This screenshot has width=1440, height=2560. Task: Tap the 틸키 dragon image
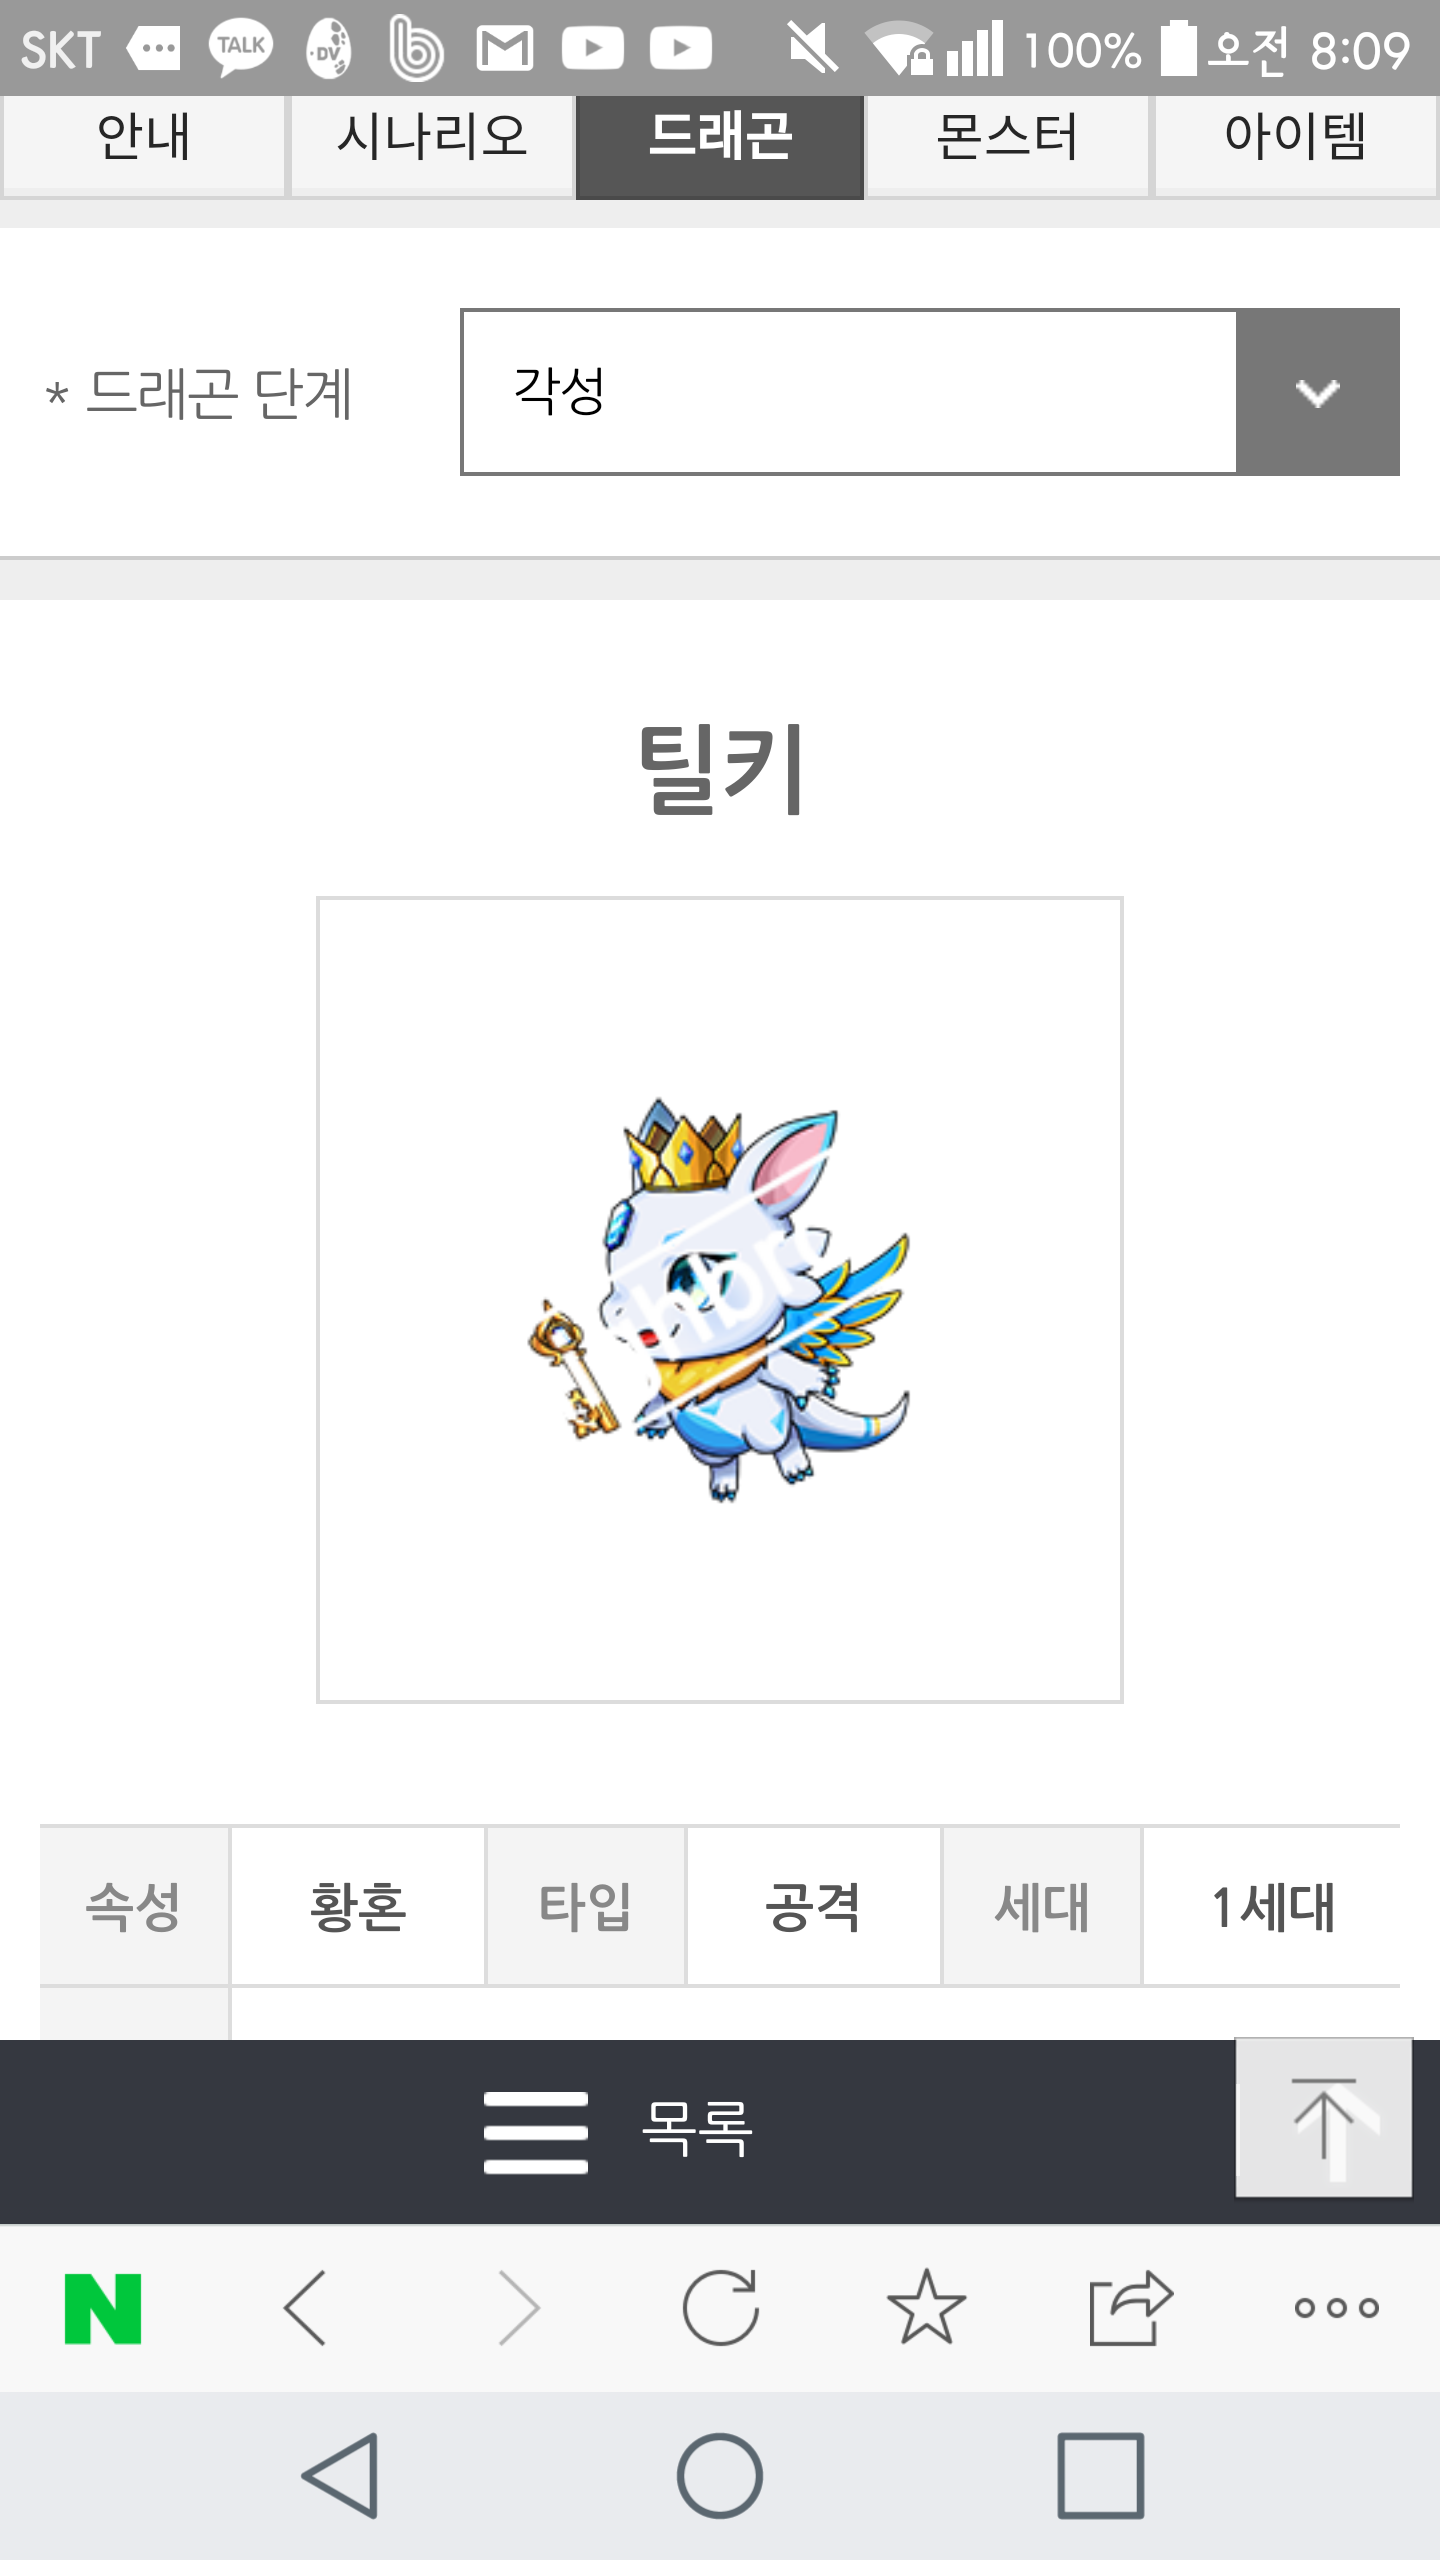point(720,1300)
